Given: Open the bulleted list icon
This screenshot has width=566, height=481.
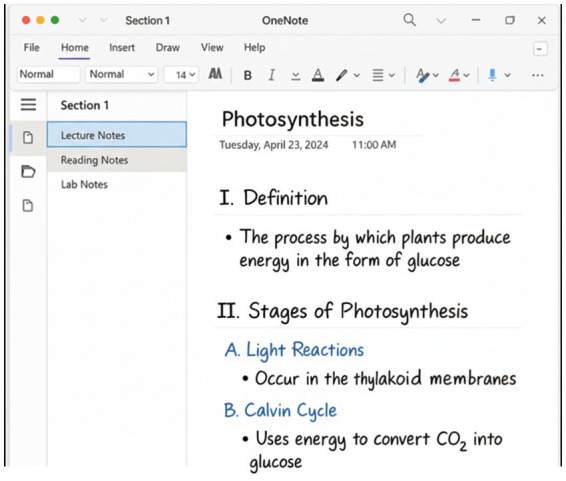Looking at the screenshot, I should point(378,75).
